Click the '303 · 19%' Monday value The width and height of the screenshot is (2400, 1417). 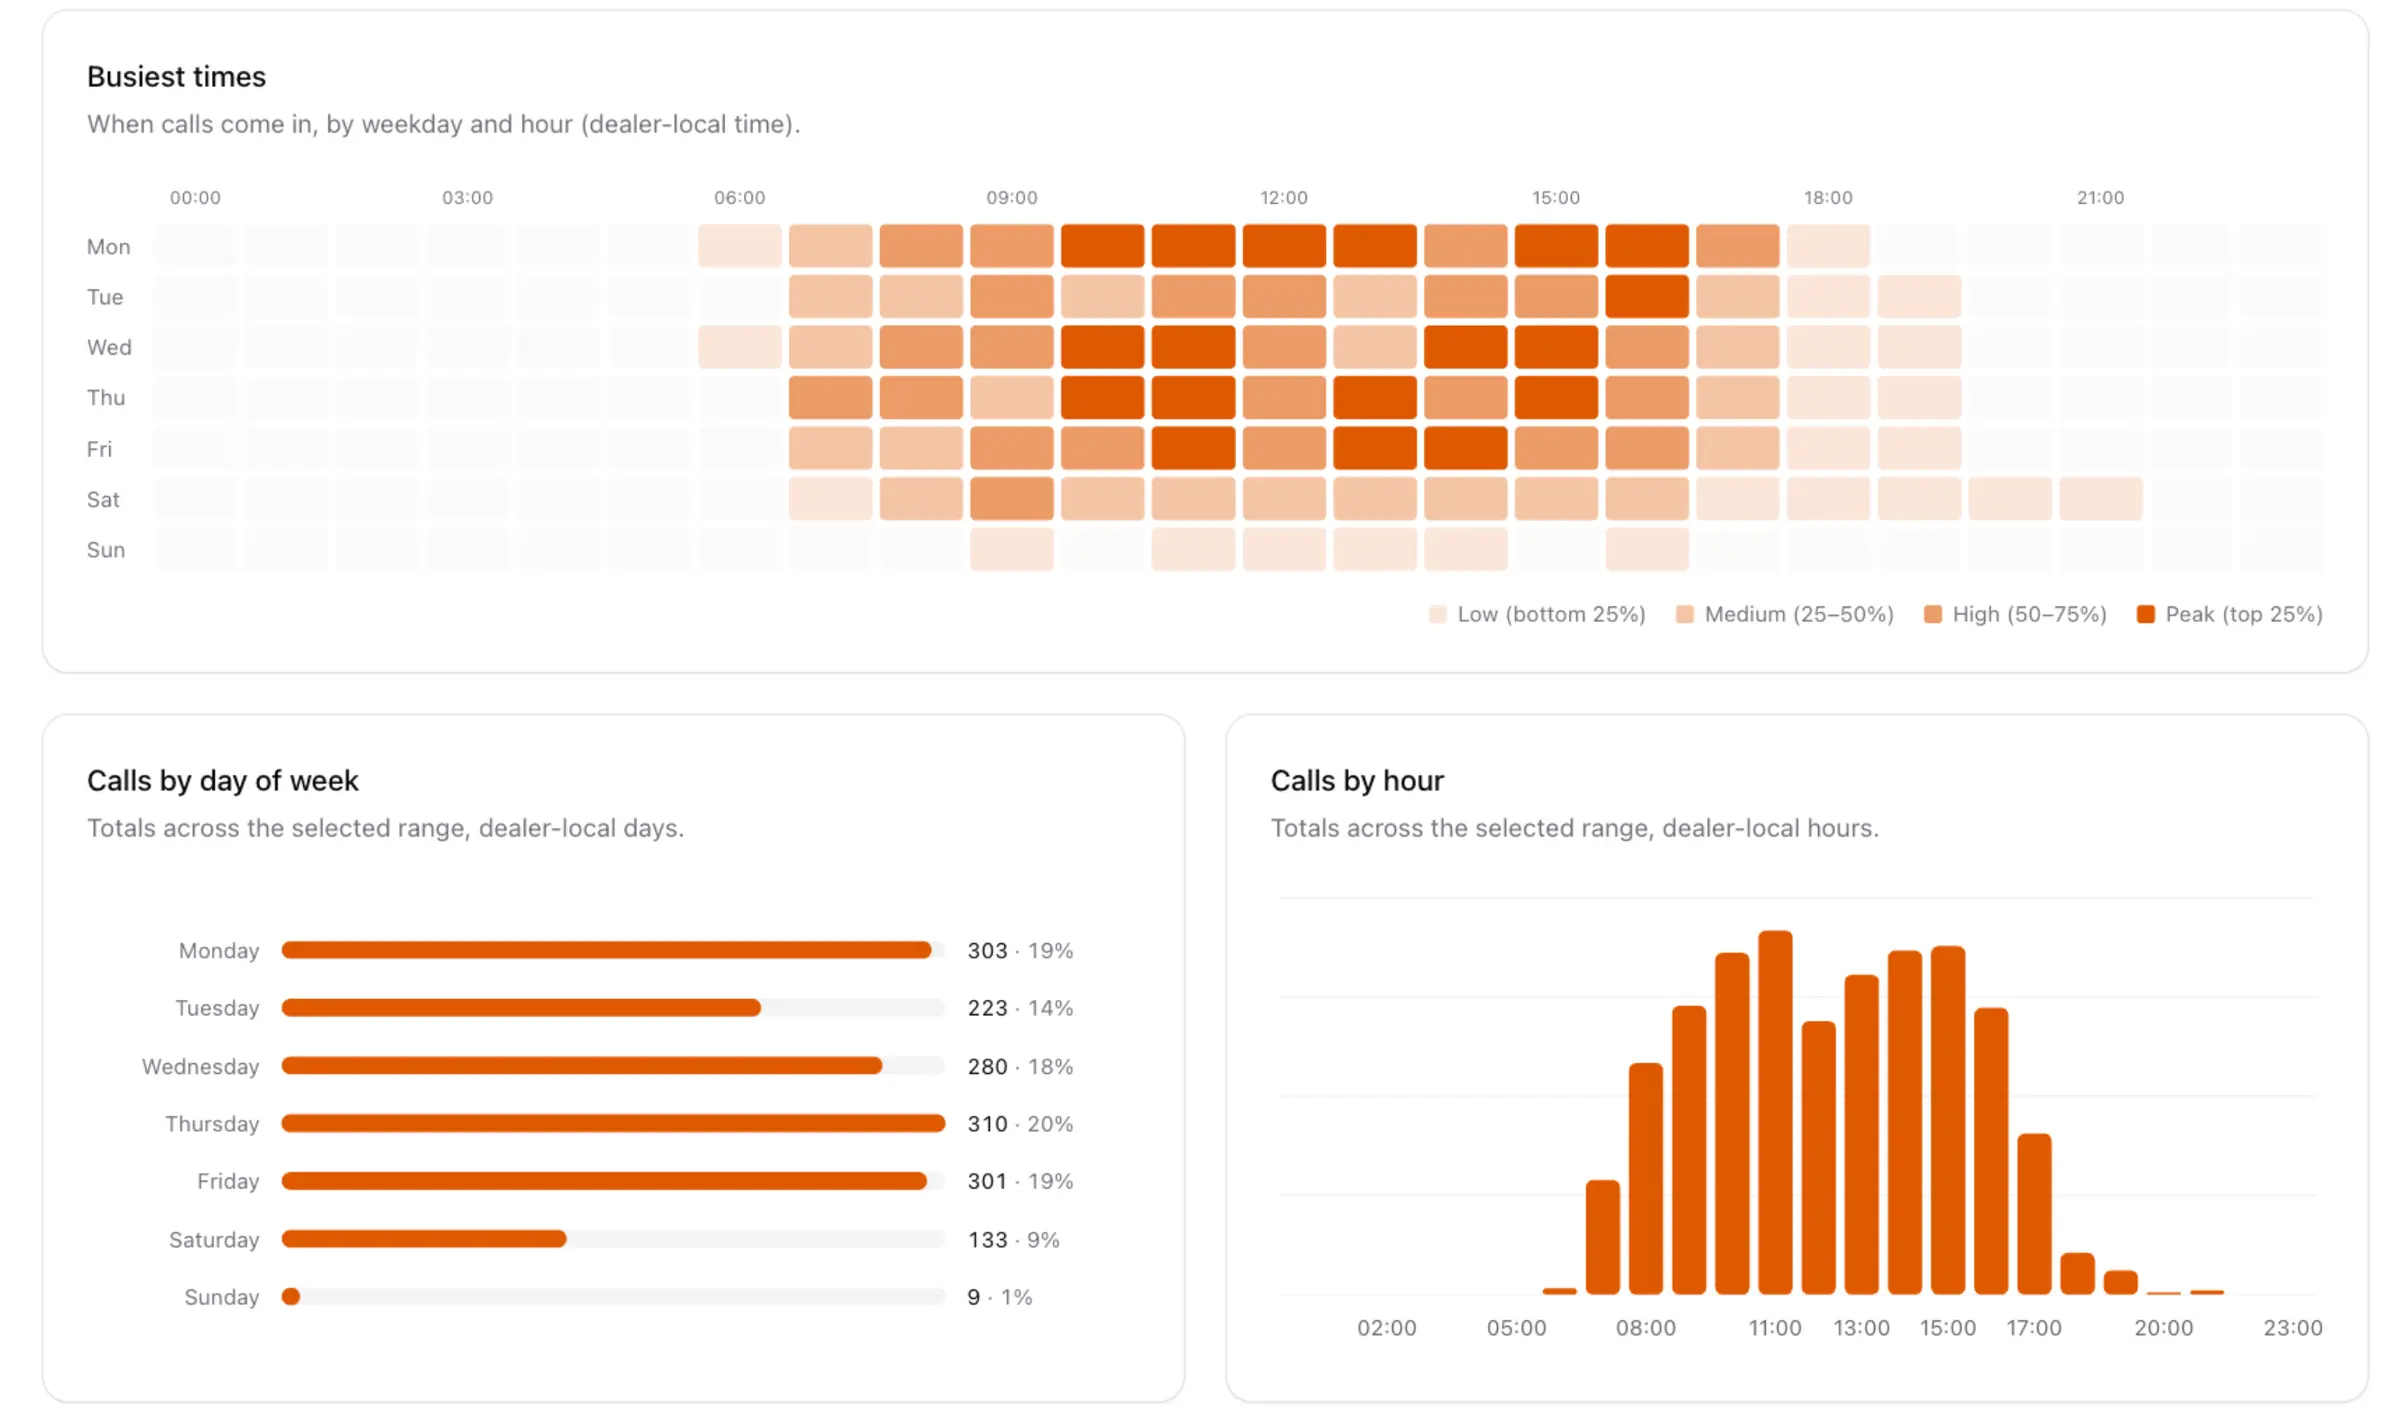tap(1020, 951)
